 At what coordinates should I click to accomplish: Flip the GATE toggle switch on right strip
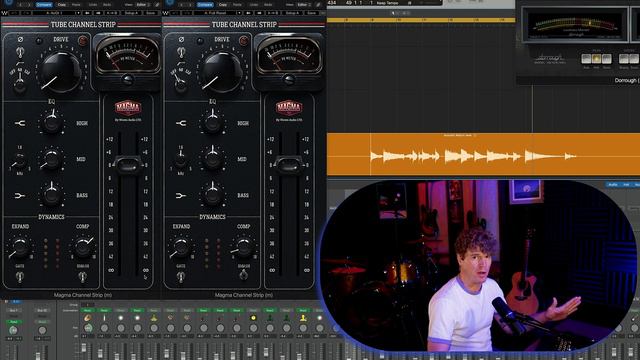click(x=180, y=277)
